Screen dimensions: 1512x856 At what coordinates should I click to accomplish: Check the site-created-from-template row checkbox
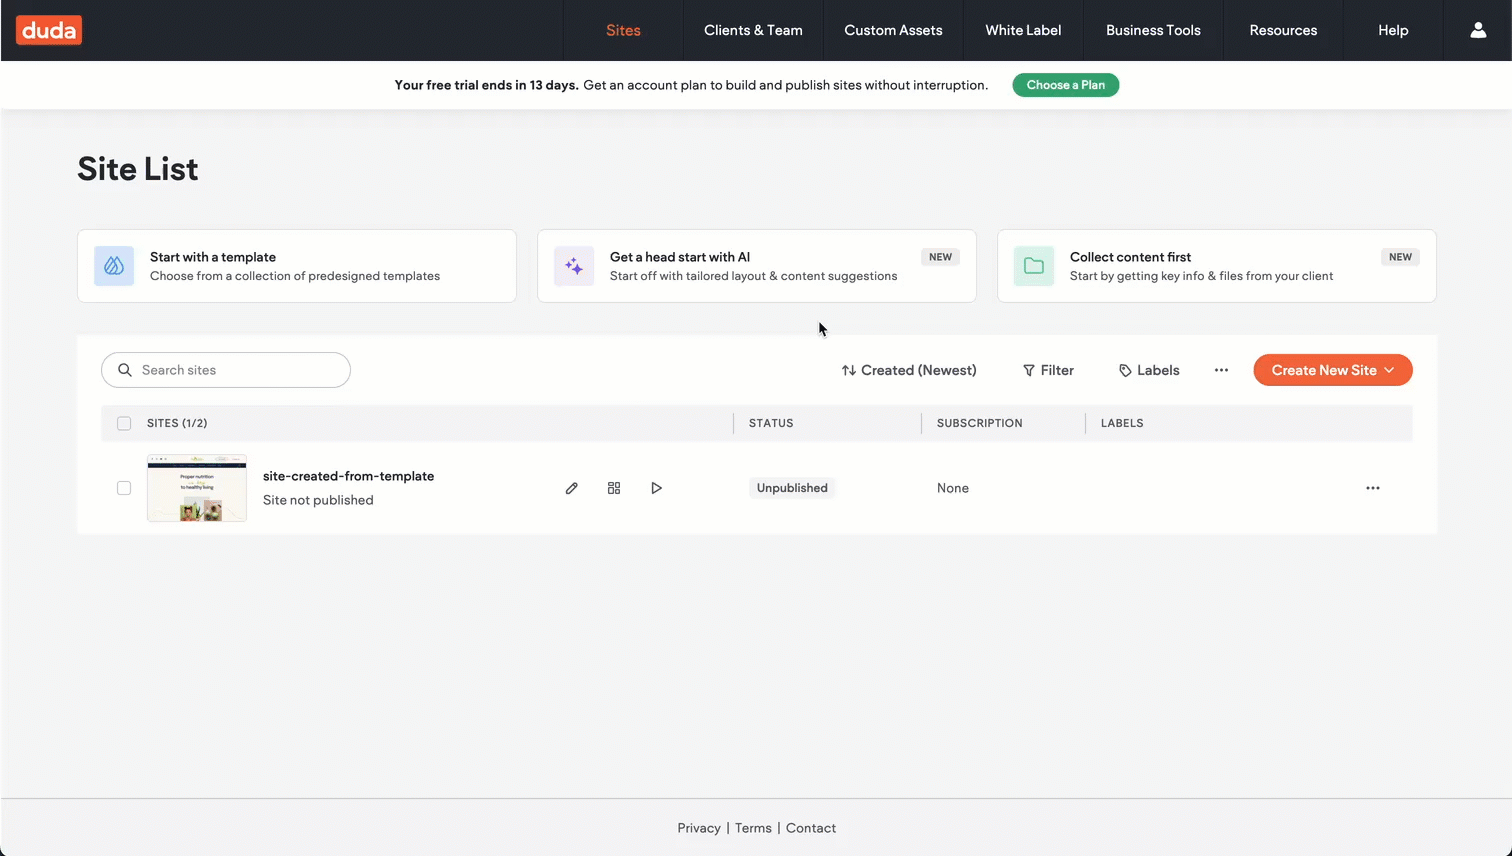pos(124,488)
